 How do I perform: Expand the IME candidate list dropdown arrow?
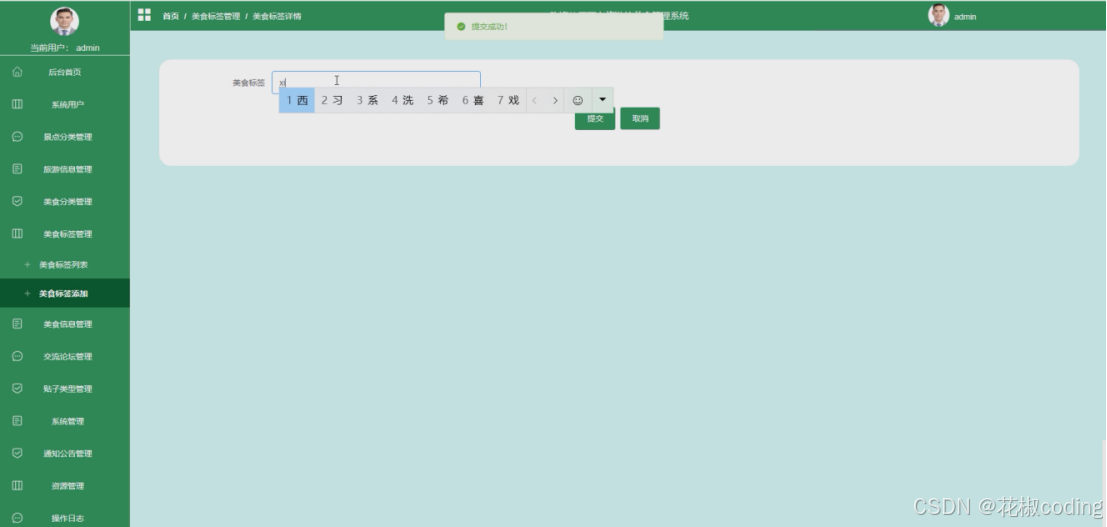602,100
